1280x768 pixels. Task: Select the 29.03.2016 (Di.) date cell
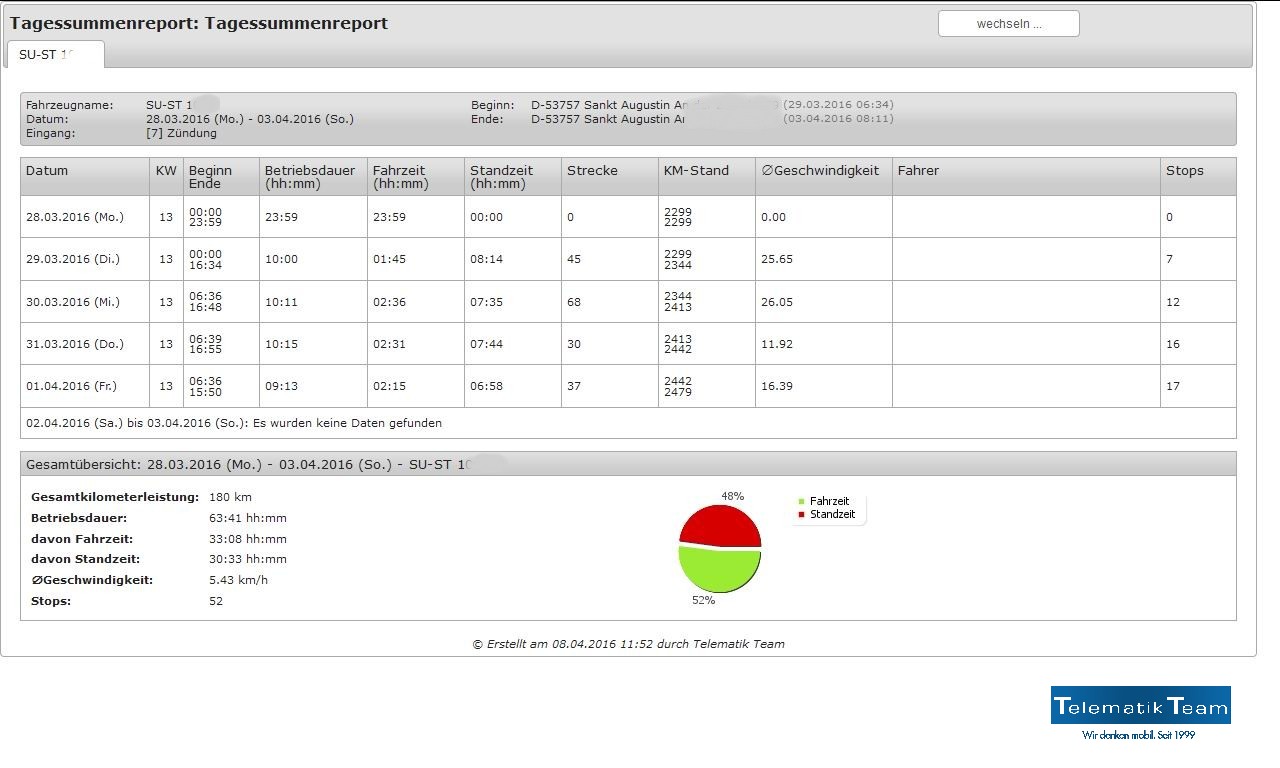point(73,259)
